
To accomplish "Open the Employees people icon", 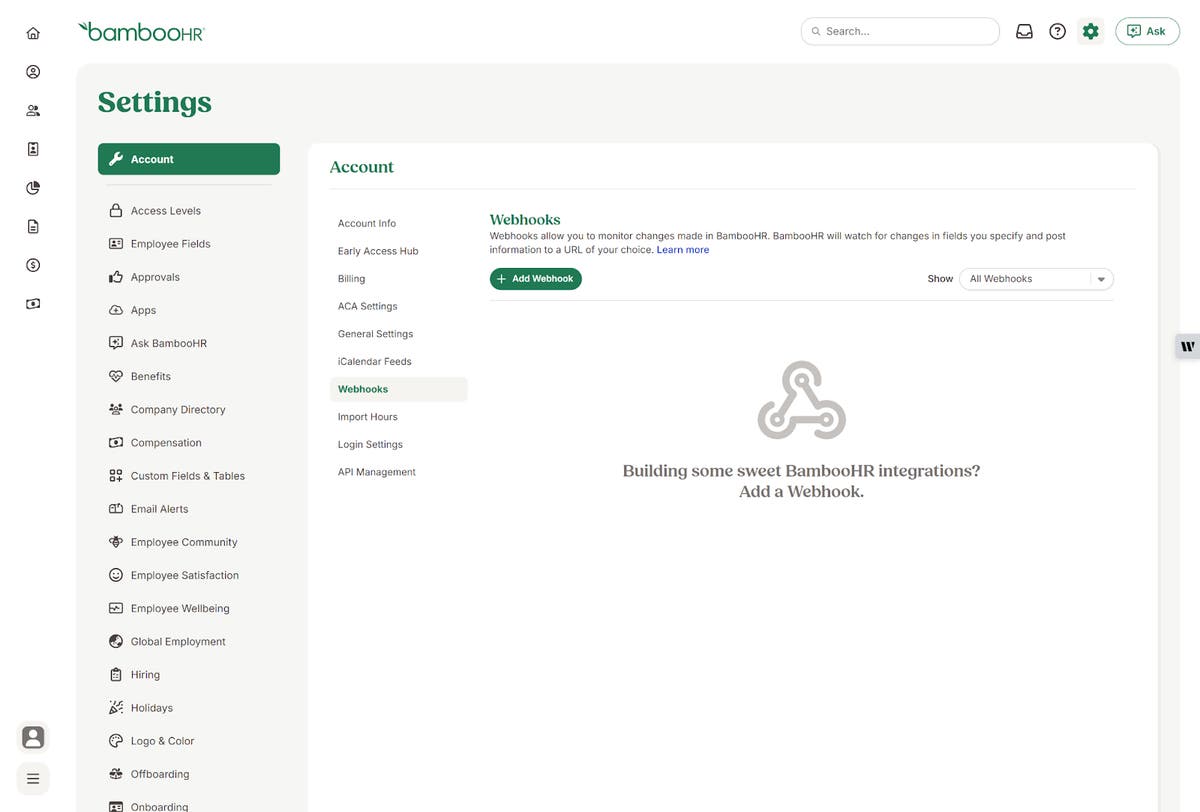I will pos(32,109).
